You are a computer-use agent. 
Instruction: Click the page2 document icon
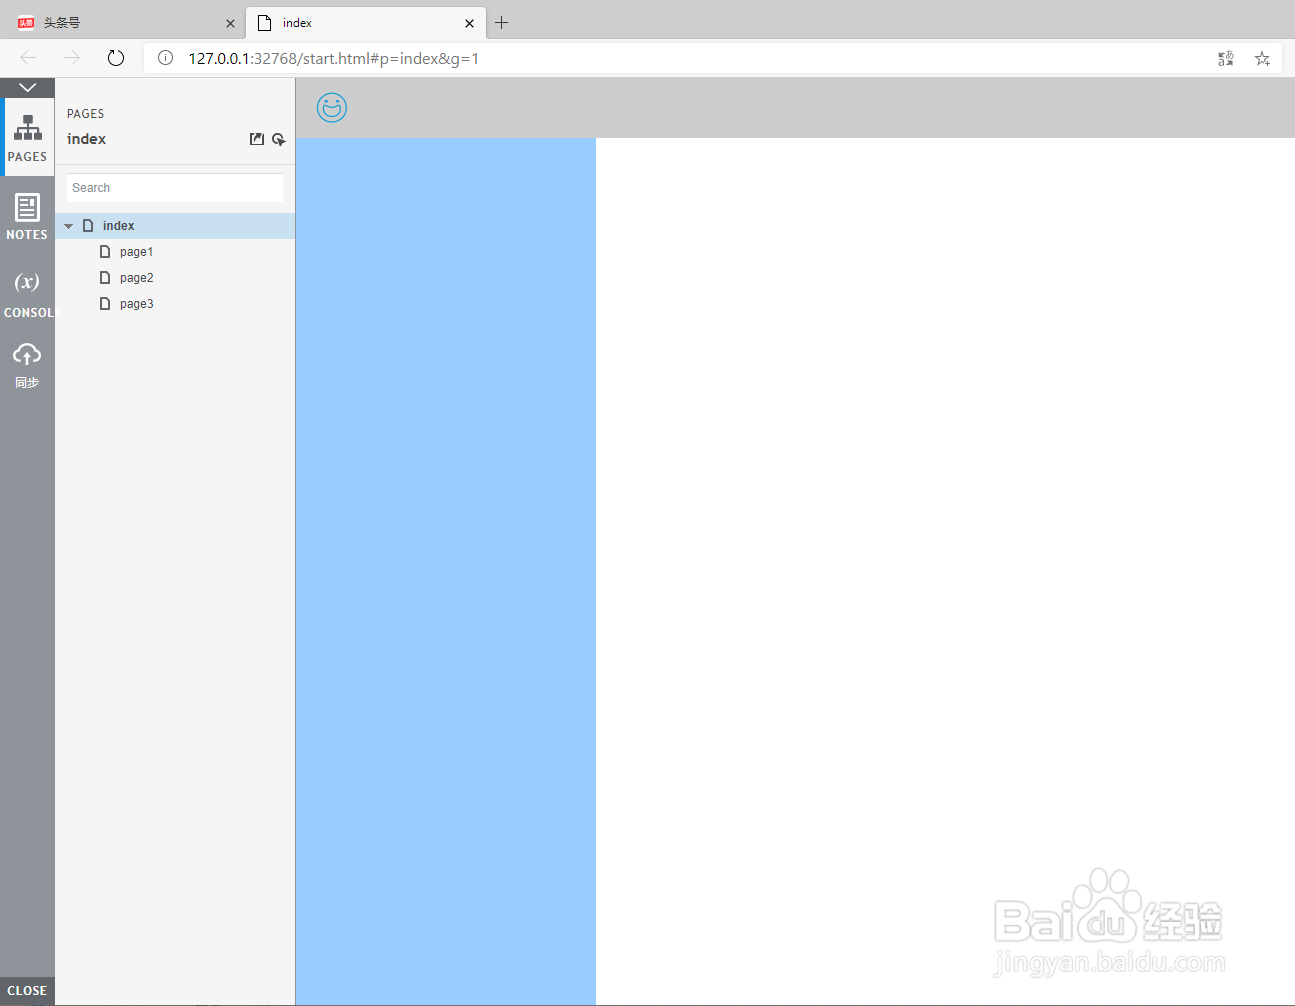[x=105, y=278]
